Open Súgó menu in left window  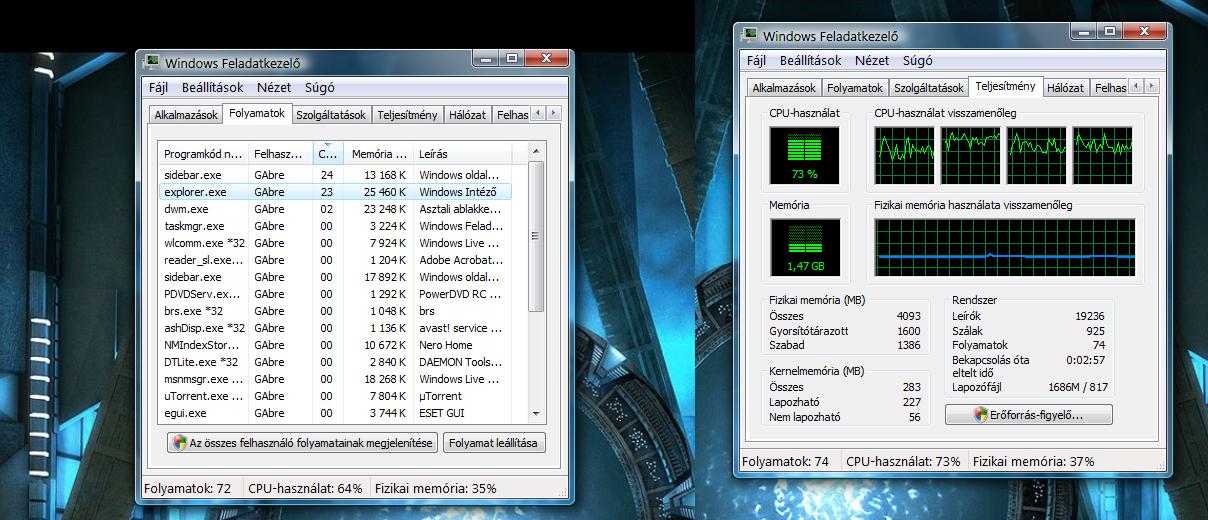coord(319,88)
